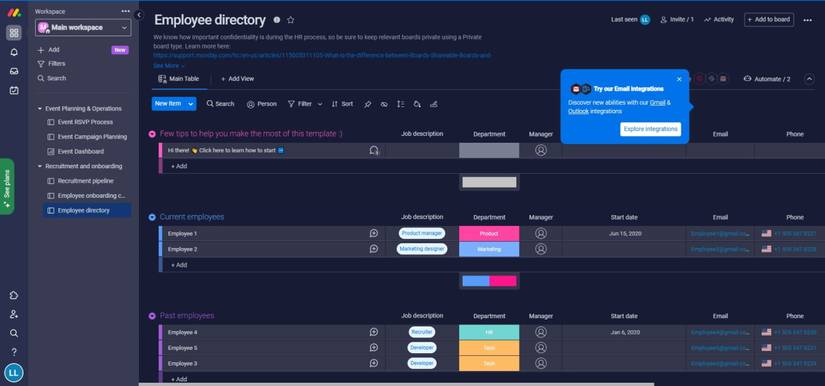Click Product department cell for Employee 1

click(x=489, y=233)
